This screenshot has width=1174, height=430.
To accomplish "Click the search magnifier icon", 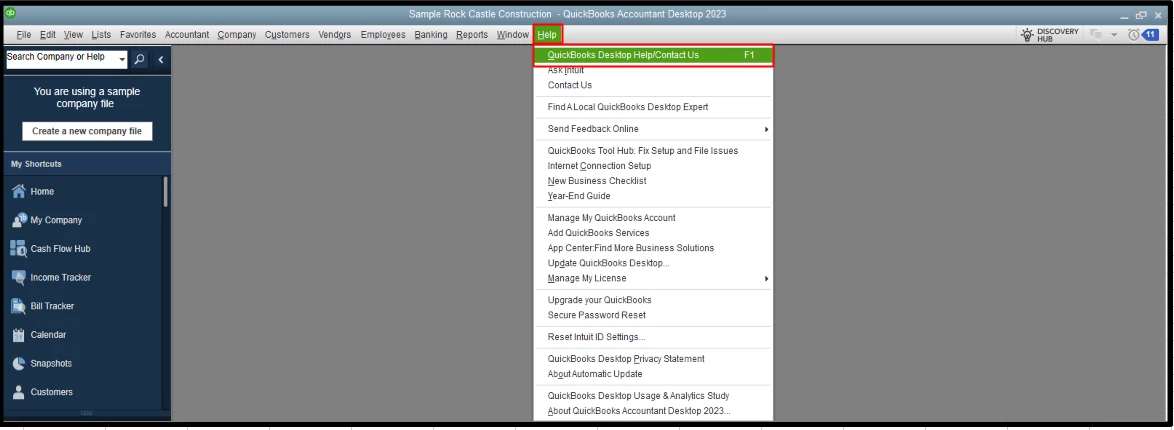I will [x=139, y=59].
